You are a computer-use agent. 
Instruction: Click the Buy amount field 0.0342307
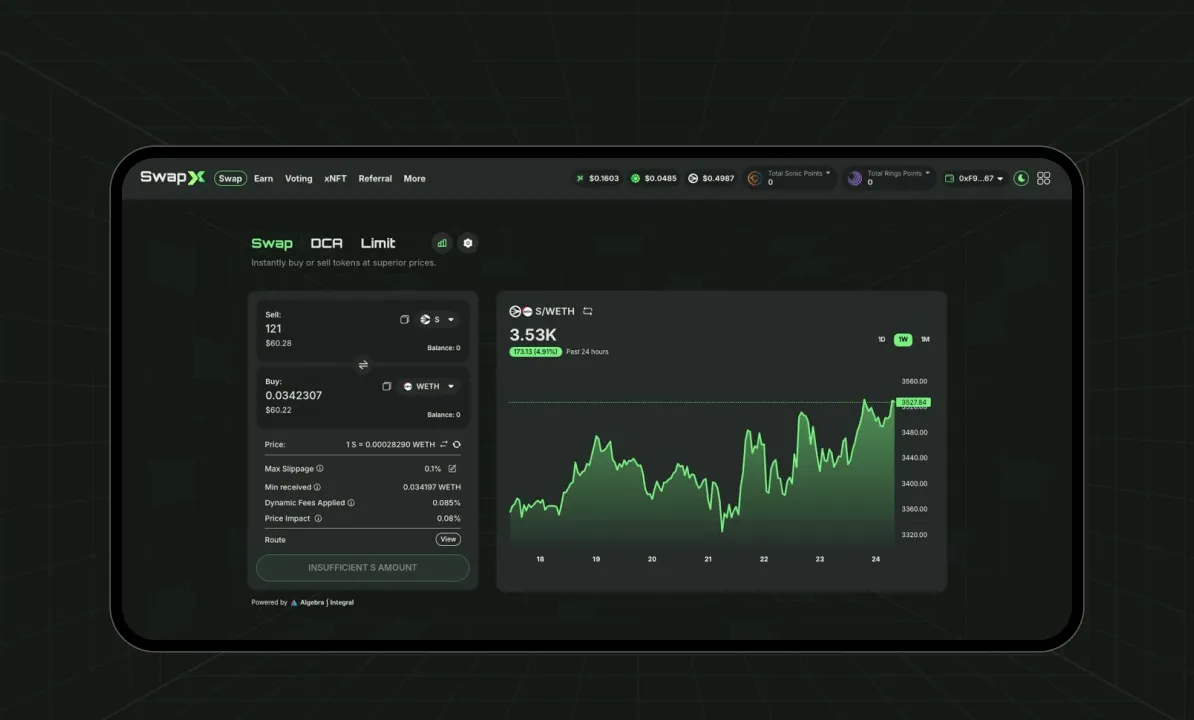point(294,396)
